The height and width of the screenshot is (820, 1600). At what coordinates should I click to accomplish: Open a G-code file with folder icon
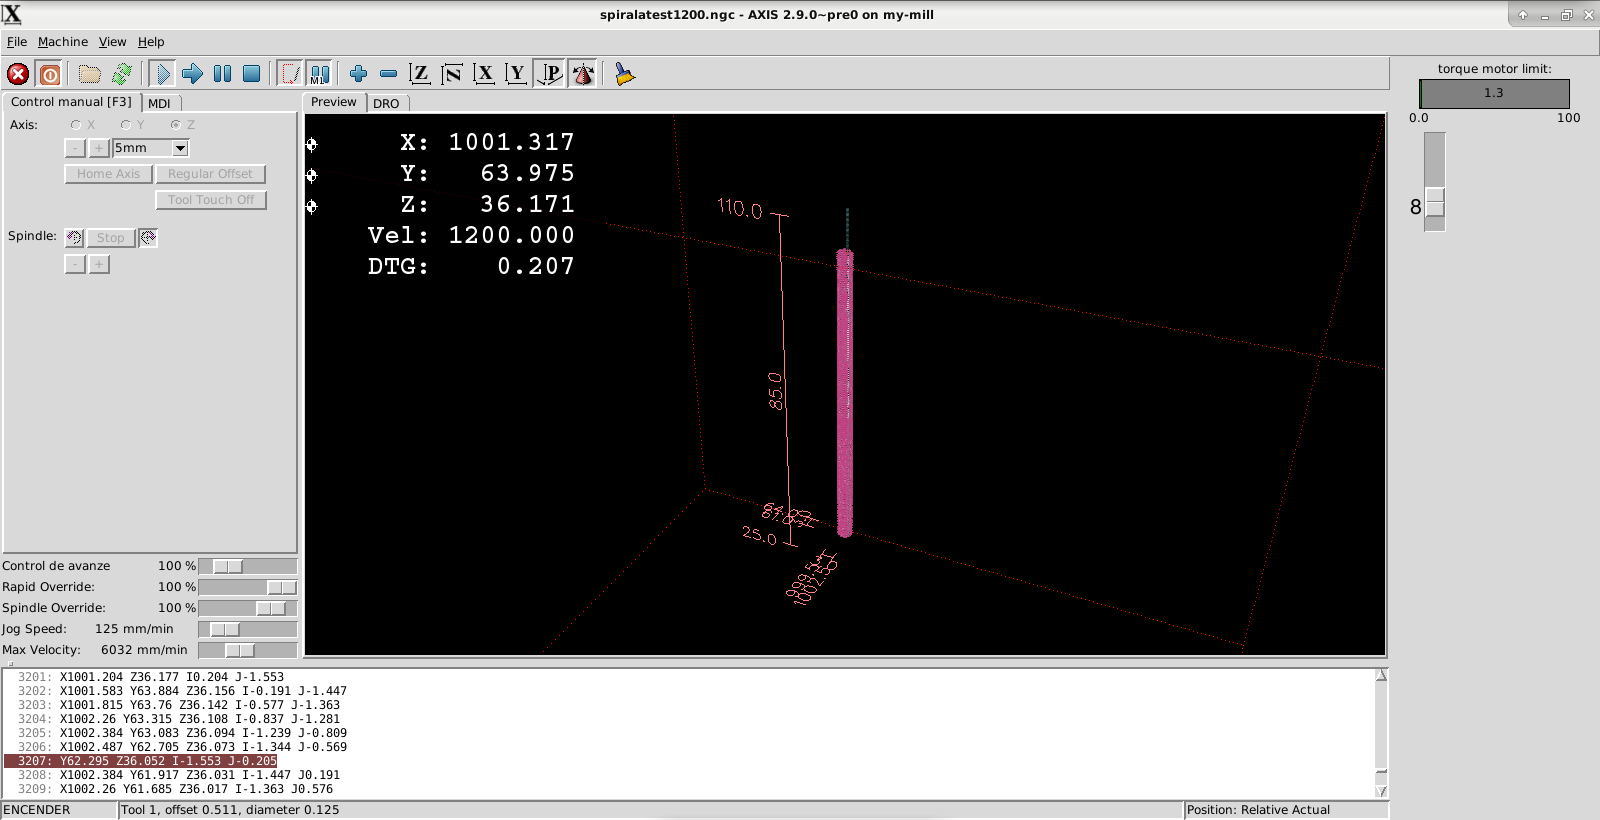[x=90, y=74]
